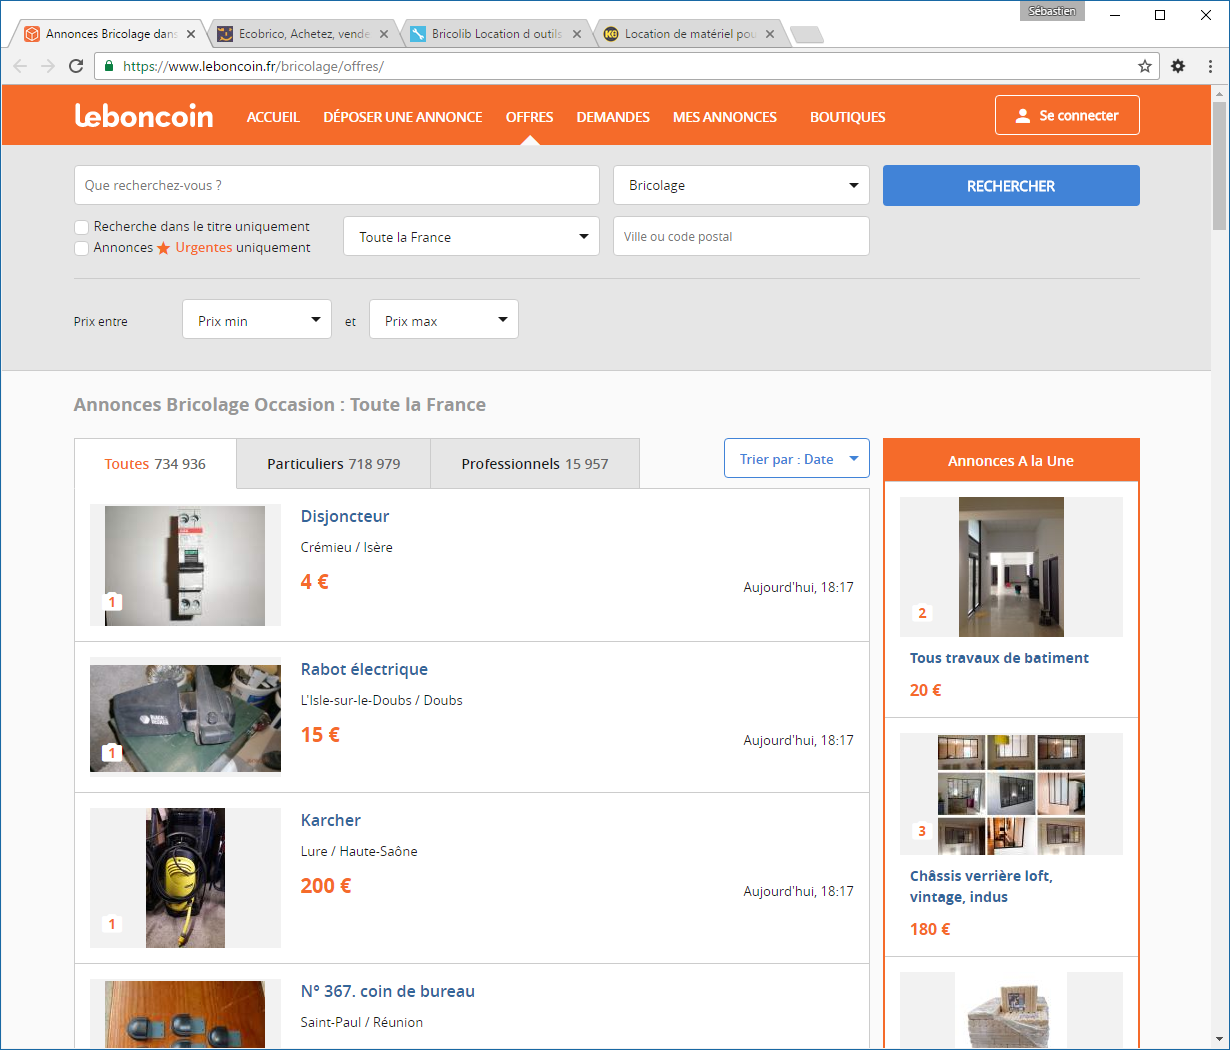The width and height of the screenshot is (1230, 1050).
Task: Open the Prix min dropdown
Action: tap(257, 319)
